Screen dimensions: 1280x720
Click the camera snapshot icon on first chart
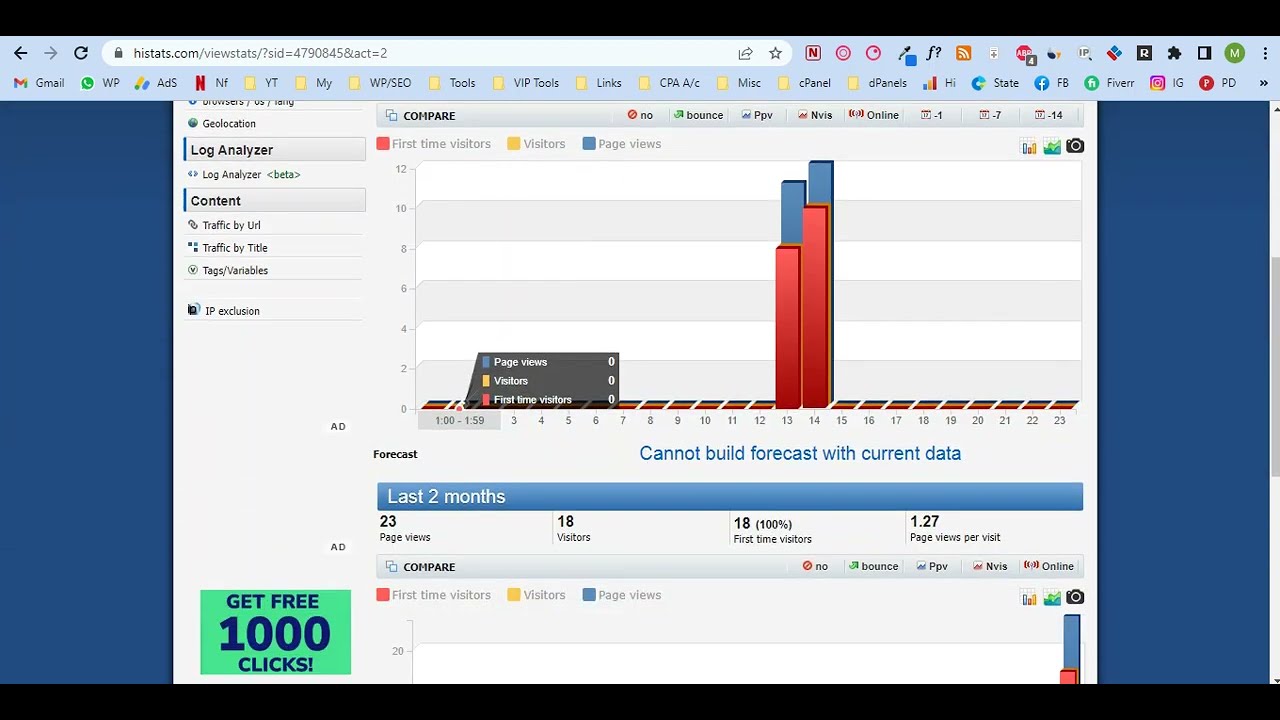tap(1075, 146)
